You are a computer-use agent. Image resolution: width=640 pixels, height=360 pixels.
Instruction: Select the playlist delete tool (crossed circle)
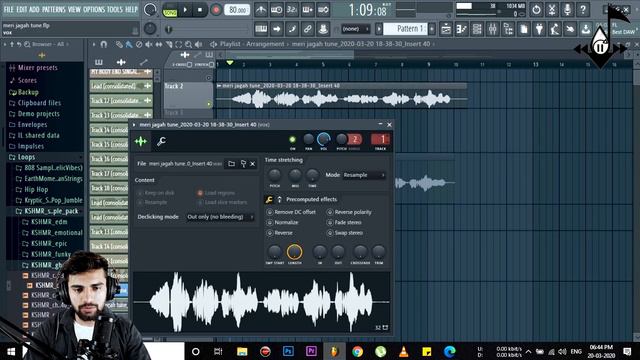pos(139,44)
